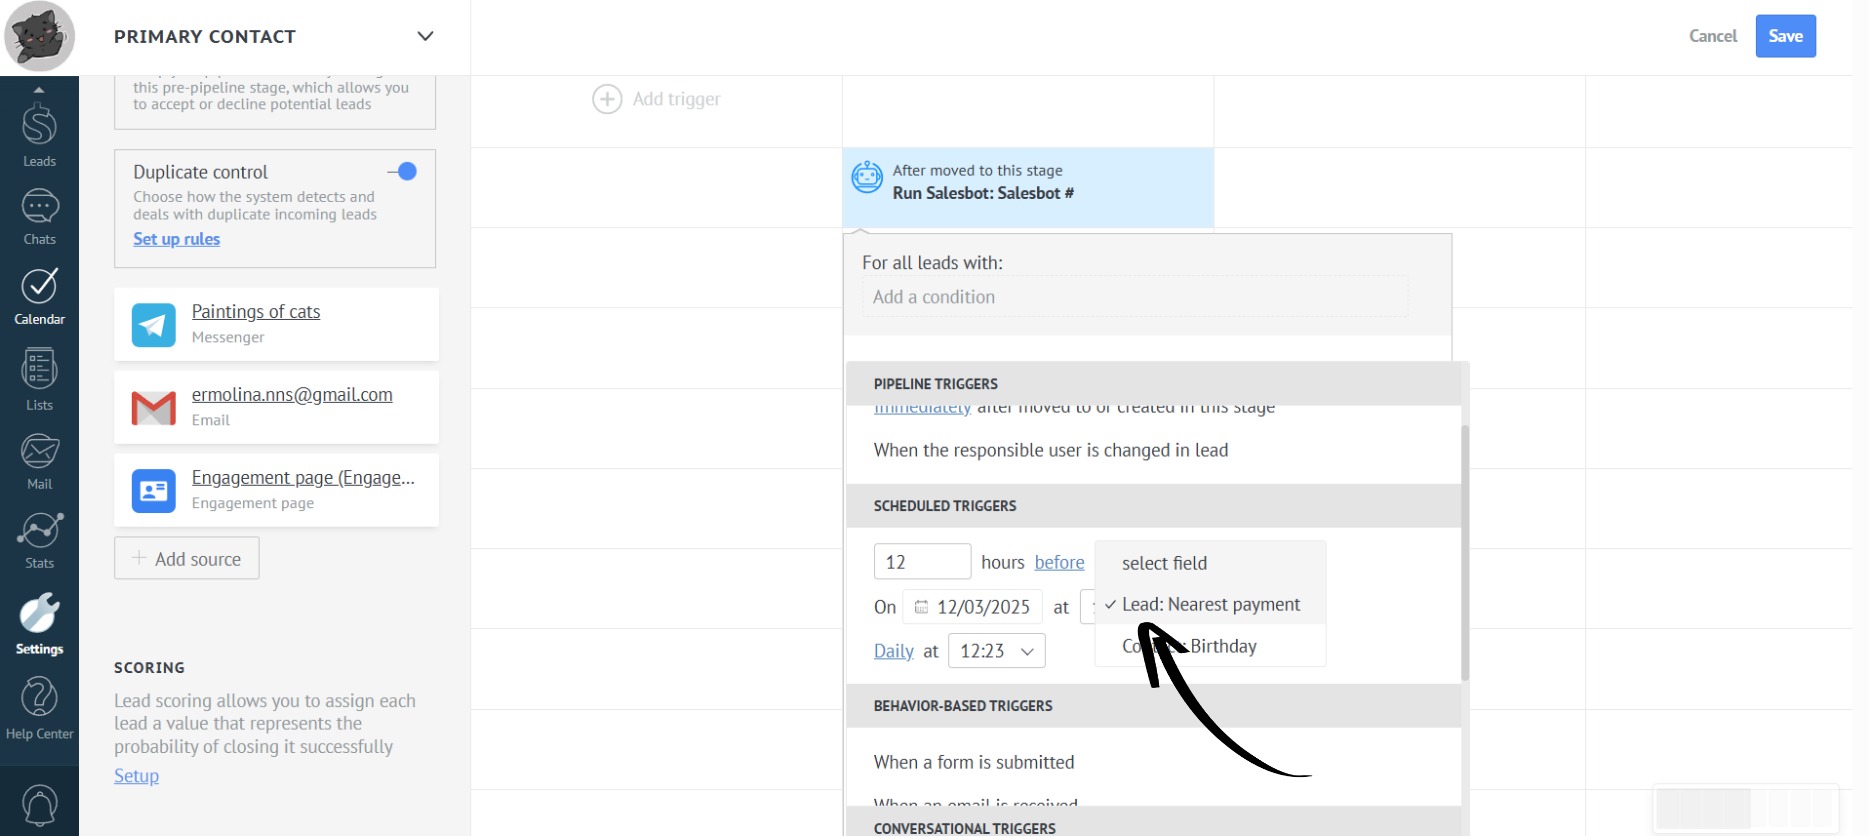The image size is (1869, 836).
Task: Select 'Lead: Nearest payment' option
Action: click(1210, 605)
